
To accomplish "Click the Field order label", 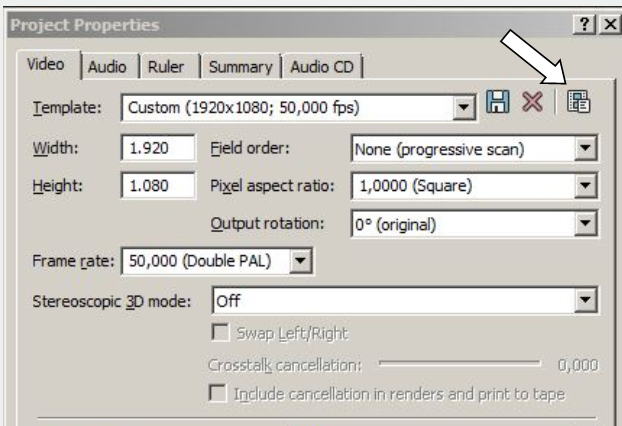I will (250, 148).
